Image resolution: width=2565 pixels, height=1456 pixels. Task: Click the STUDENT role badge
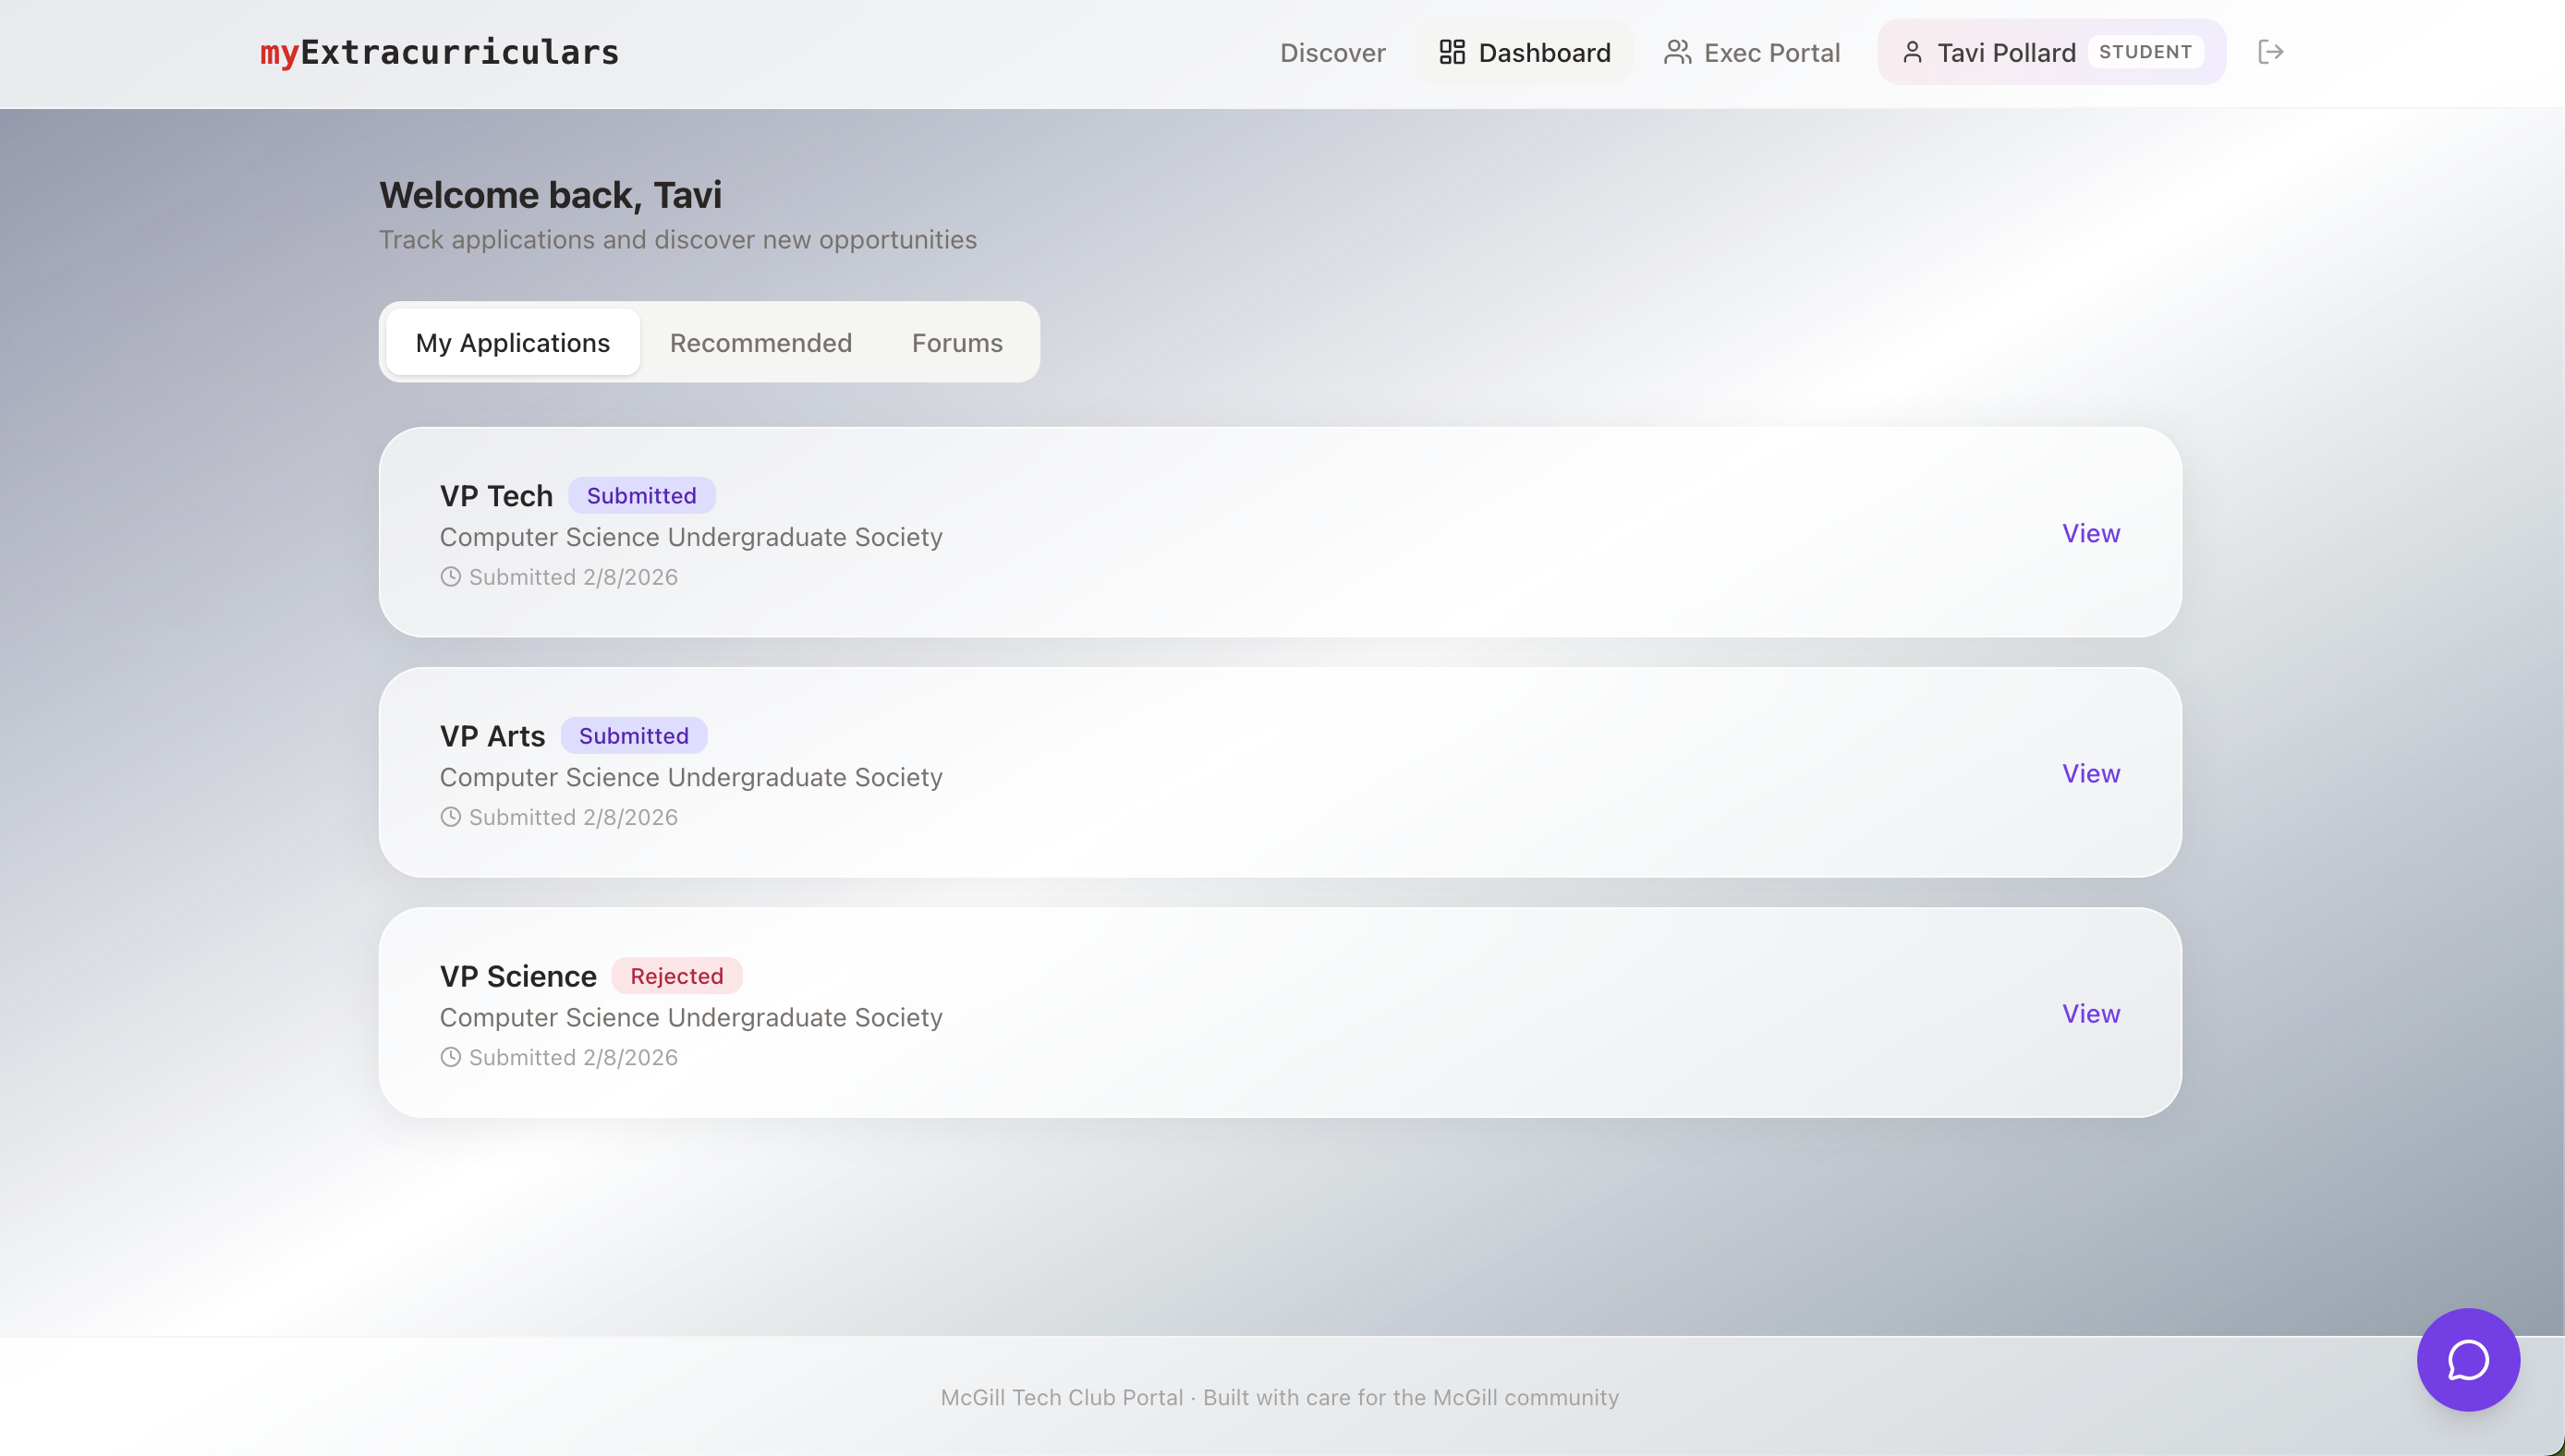tap(2144, 52)
